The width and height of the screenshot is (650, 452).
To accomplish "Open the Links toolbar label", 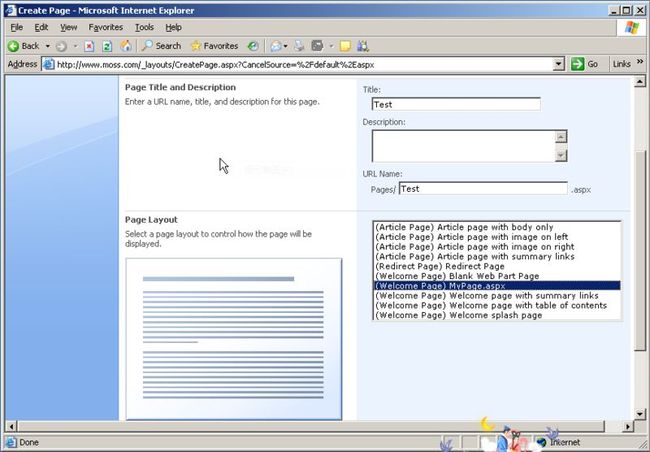I will [621, 64].
